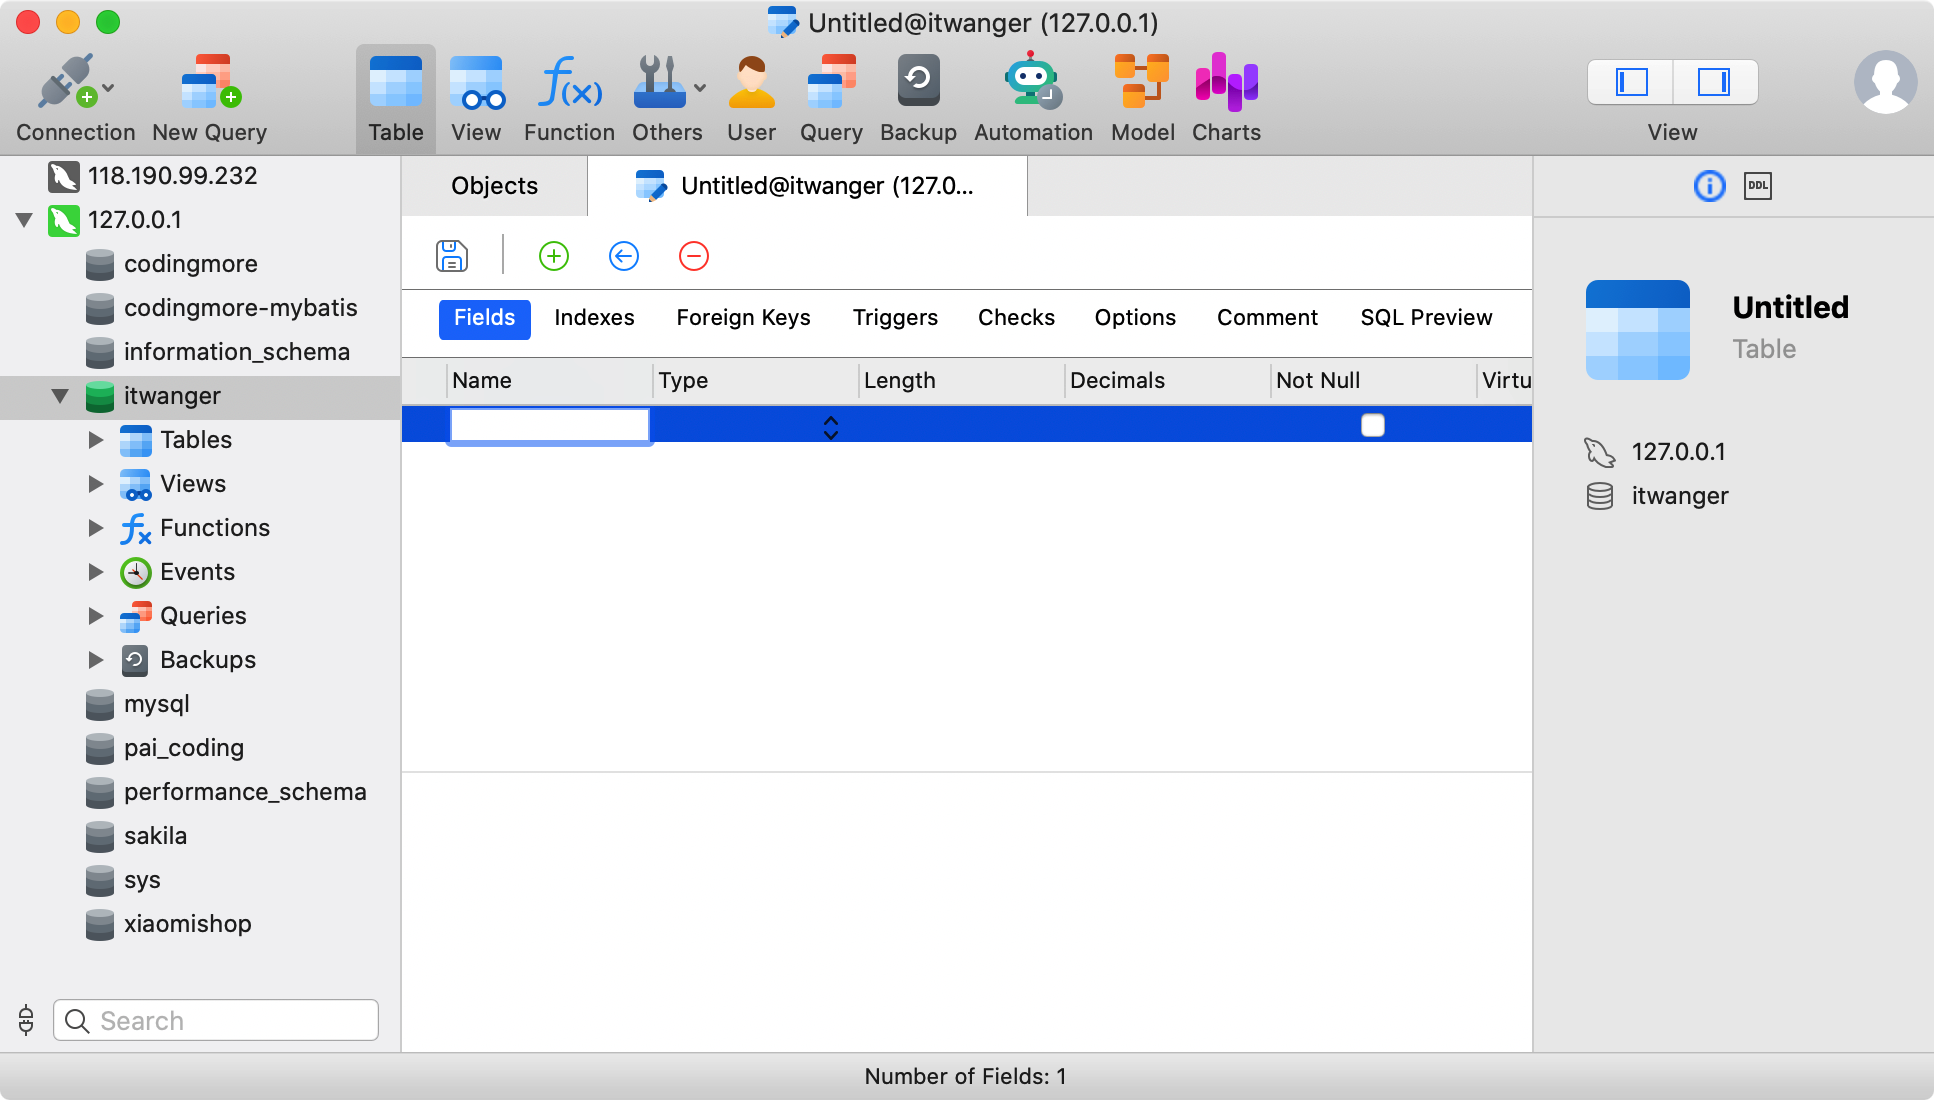
Task: Open the field Type dropdown stepper
Action: click(830, 427)
